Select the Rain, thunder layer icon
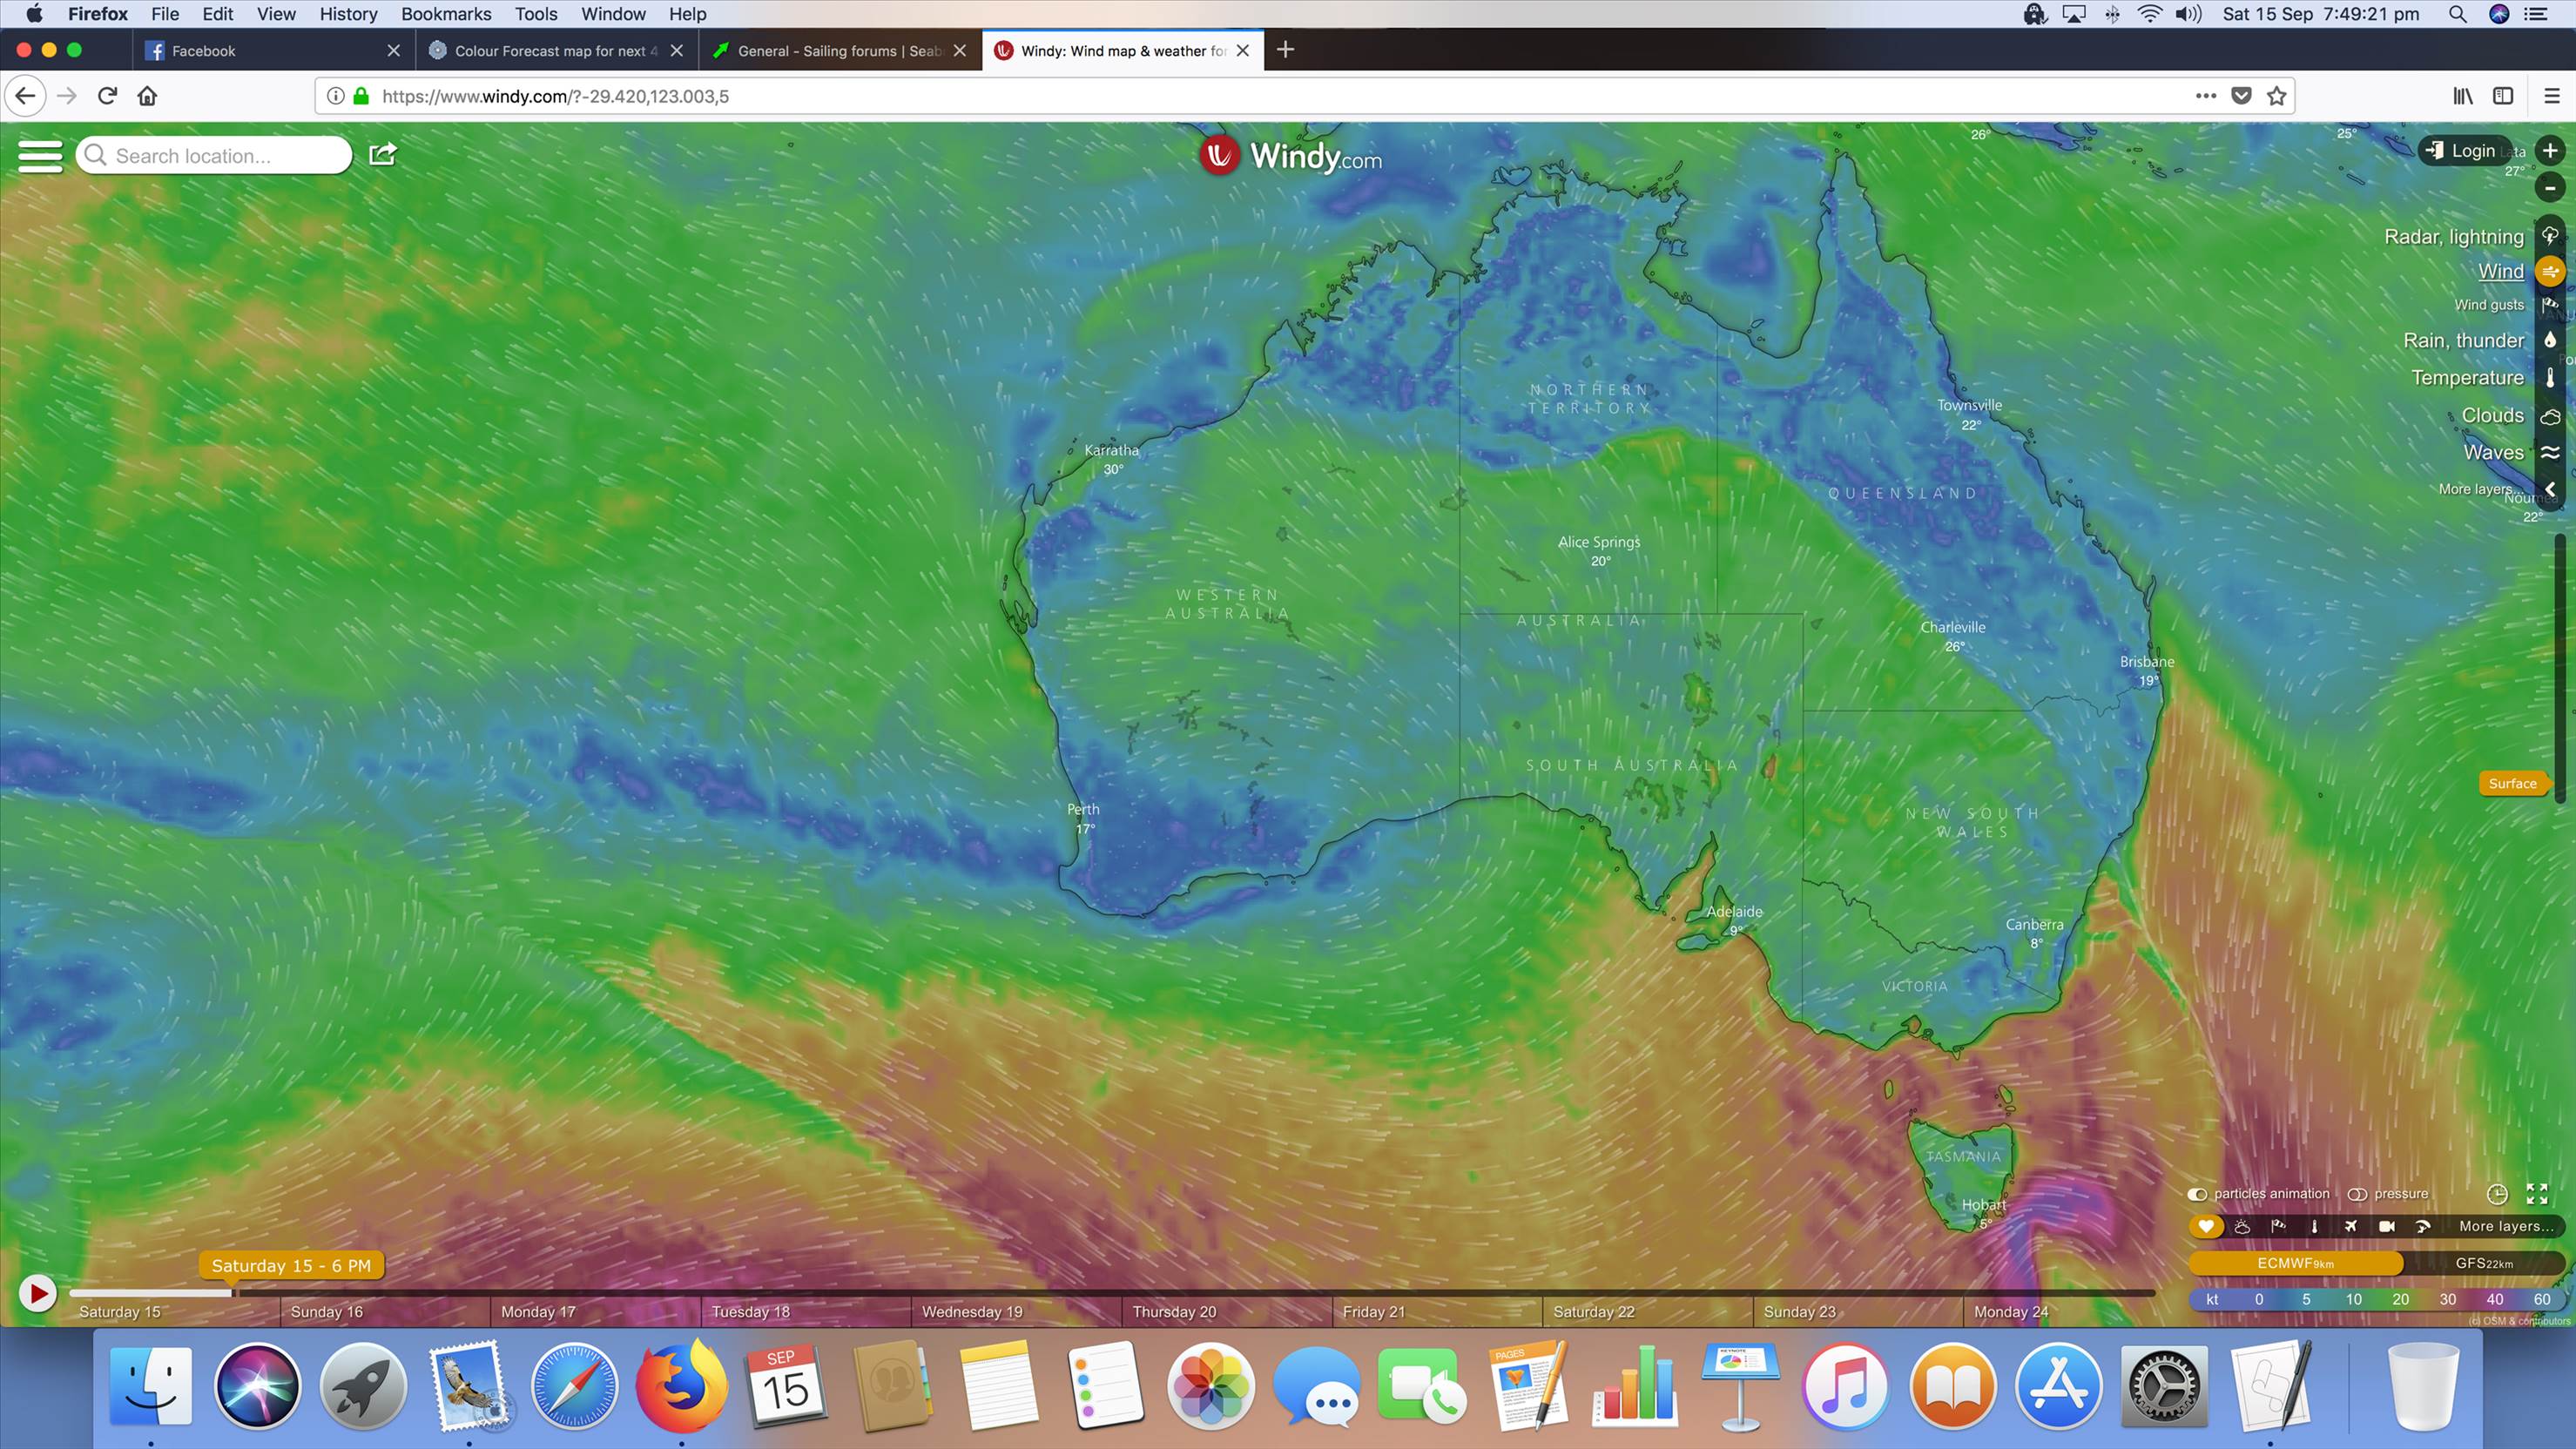Screen dimensions: 2576x1449 coord(2550,340)
